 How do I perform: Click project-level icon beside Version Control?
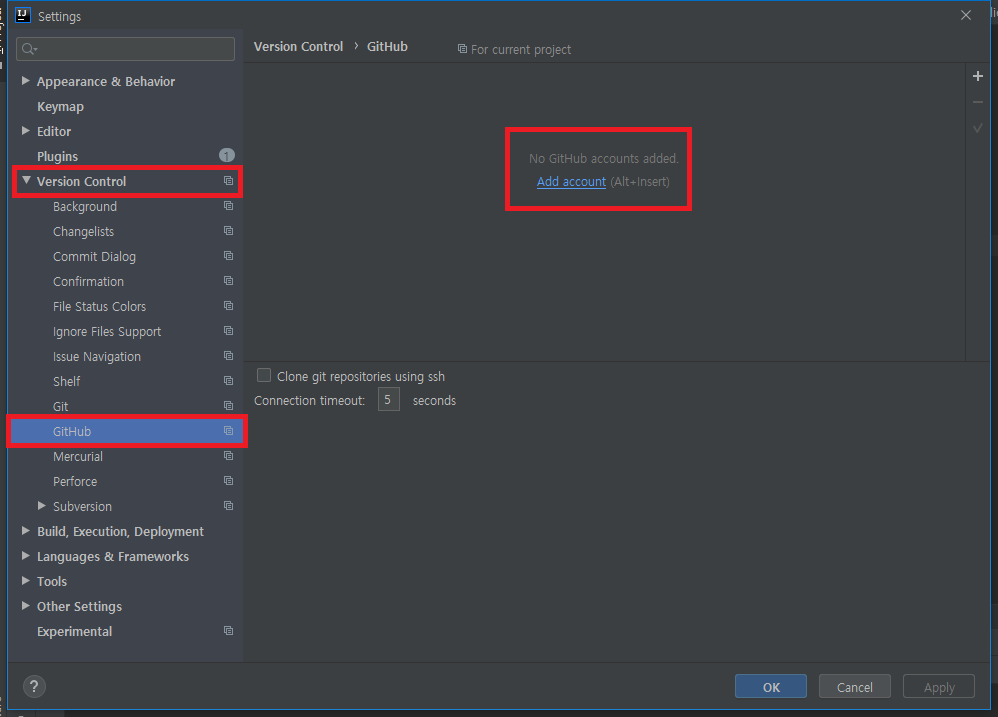coord(228,181)
